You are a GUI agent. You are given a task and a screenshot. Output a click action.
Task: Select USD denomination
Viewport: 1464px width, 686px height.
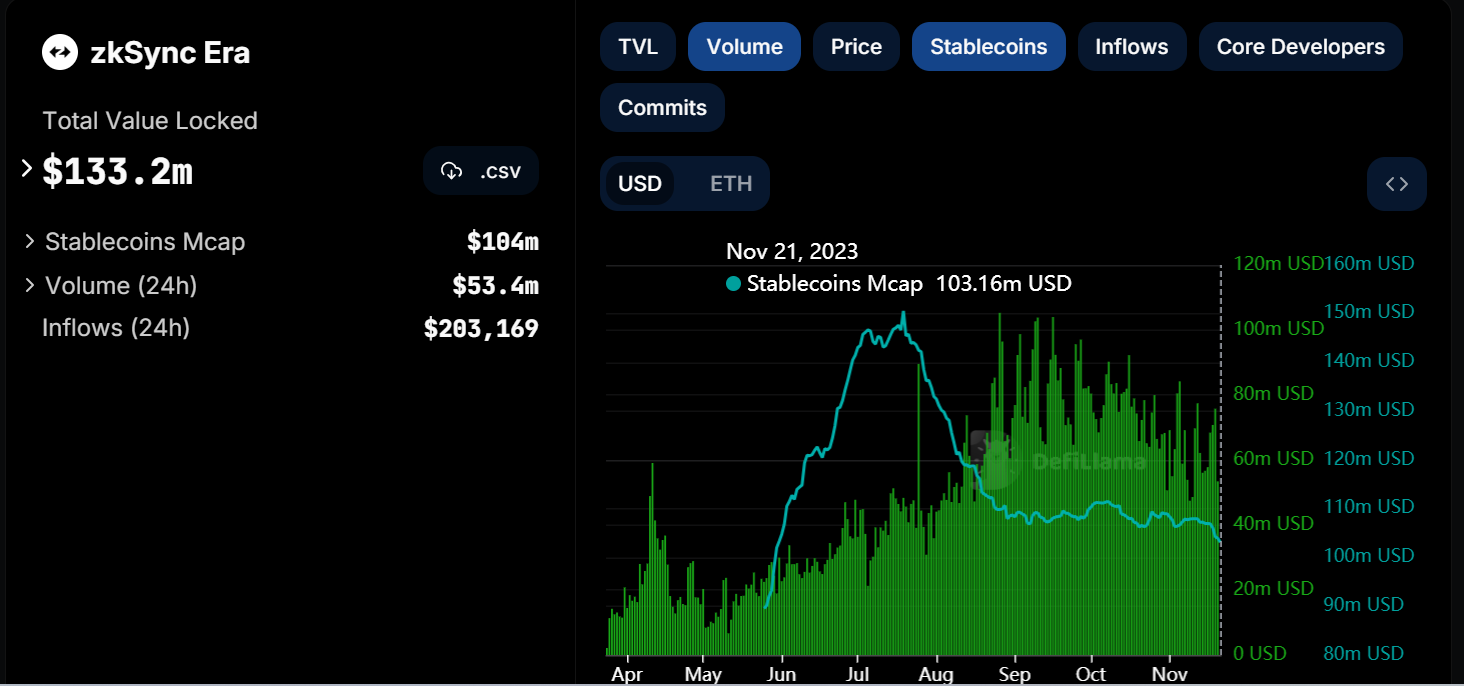640,184
